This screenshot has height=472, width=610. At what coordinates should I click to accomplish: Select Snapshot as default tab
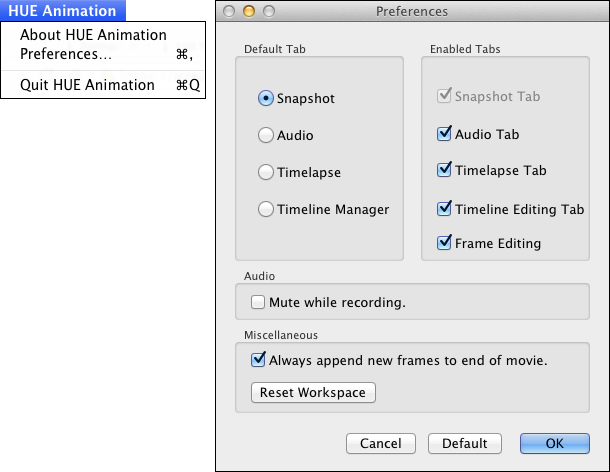coord(266,98)
